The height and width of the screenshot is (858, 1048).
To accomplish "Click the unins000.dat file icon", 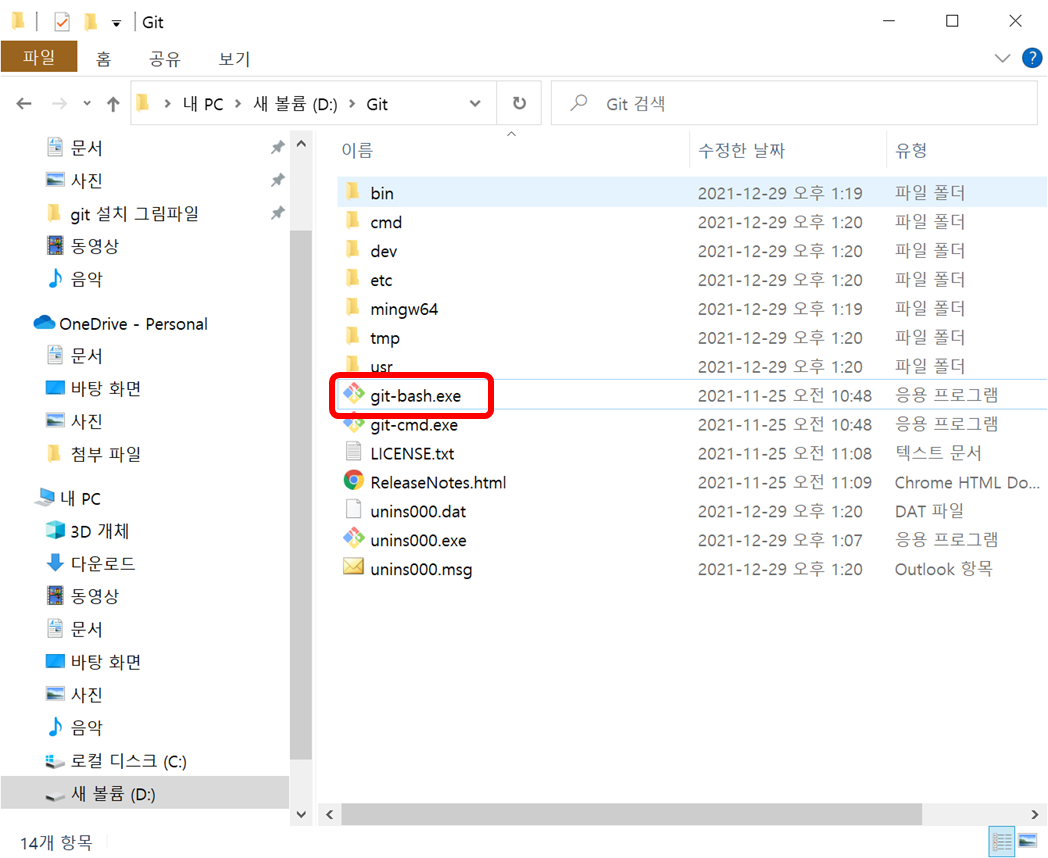I will (354, 510).
